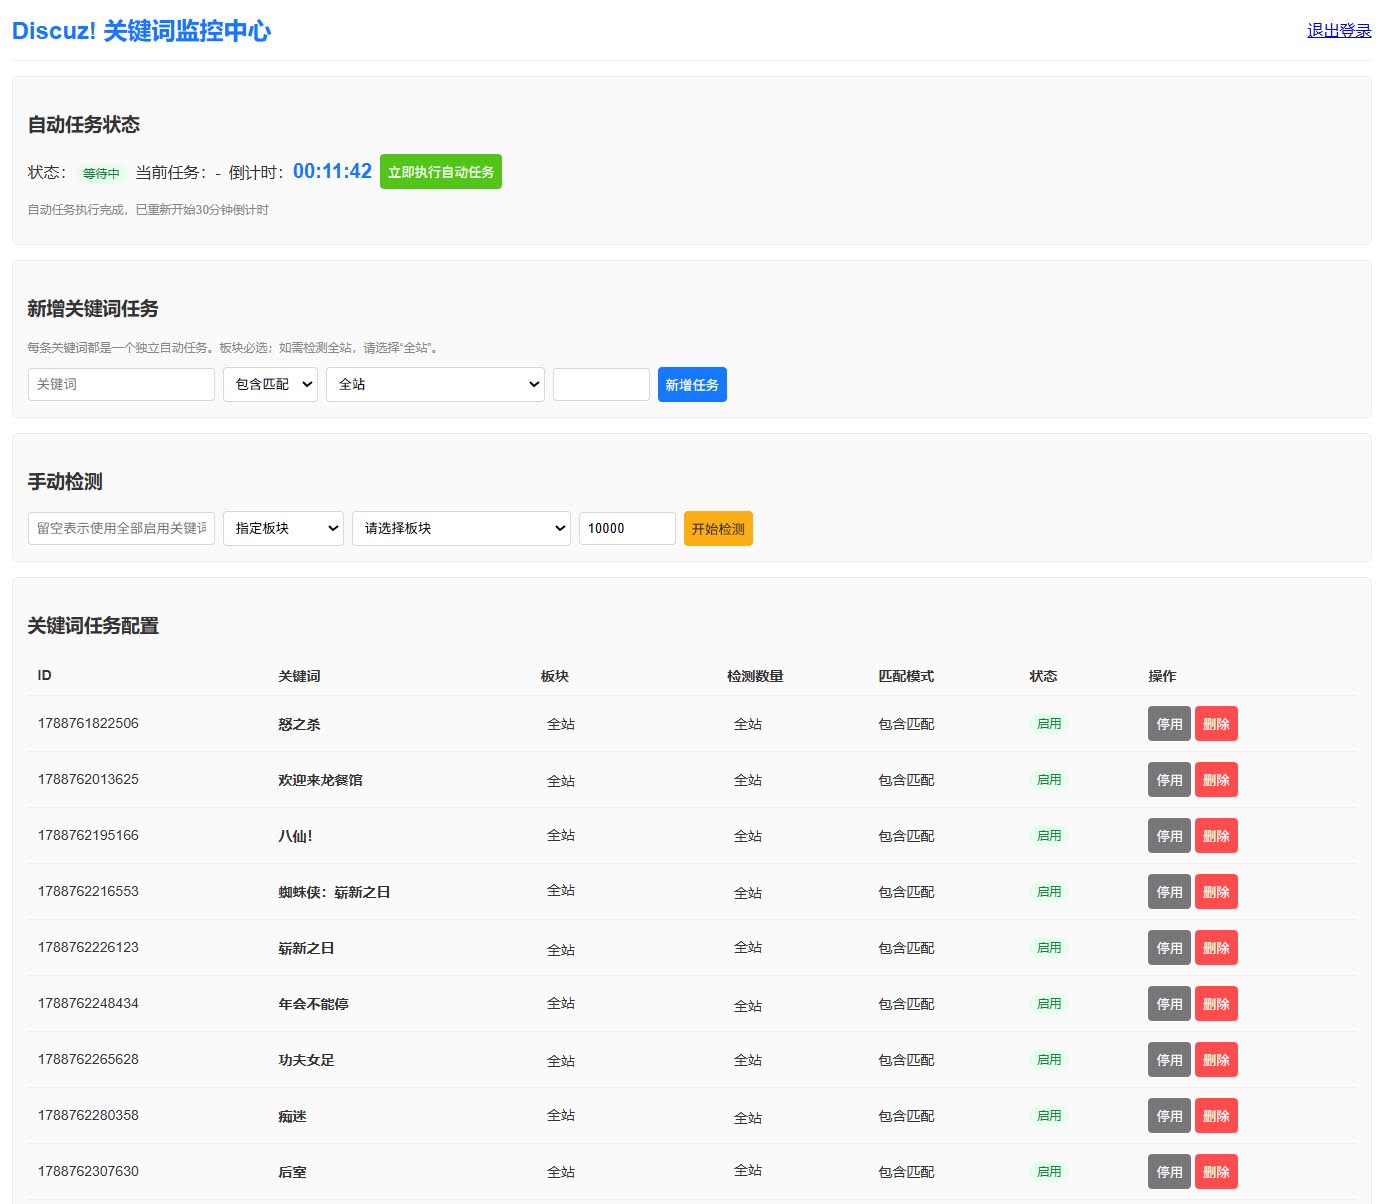Follow the 退出登录 logout link
This screenshot has width=1386, height=1204.
click(1339, 31)
